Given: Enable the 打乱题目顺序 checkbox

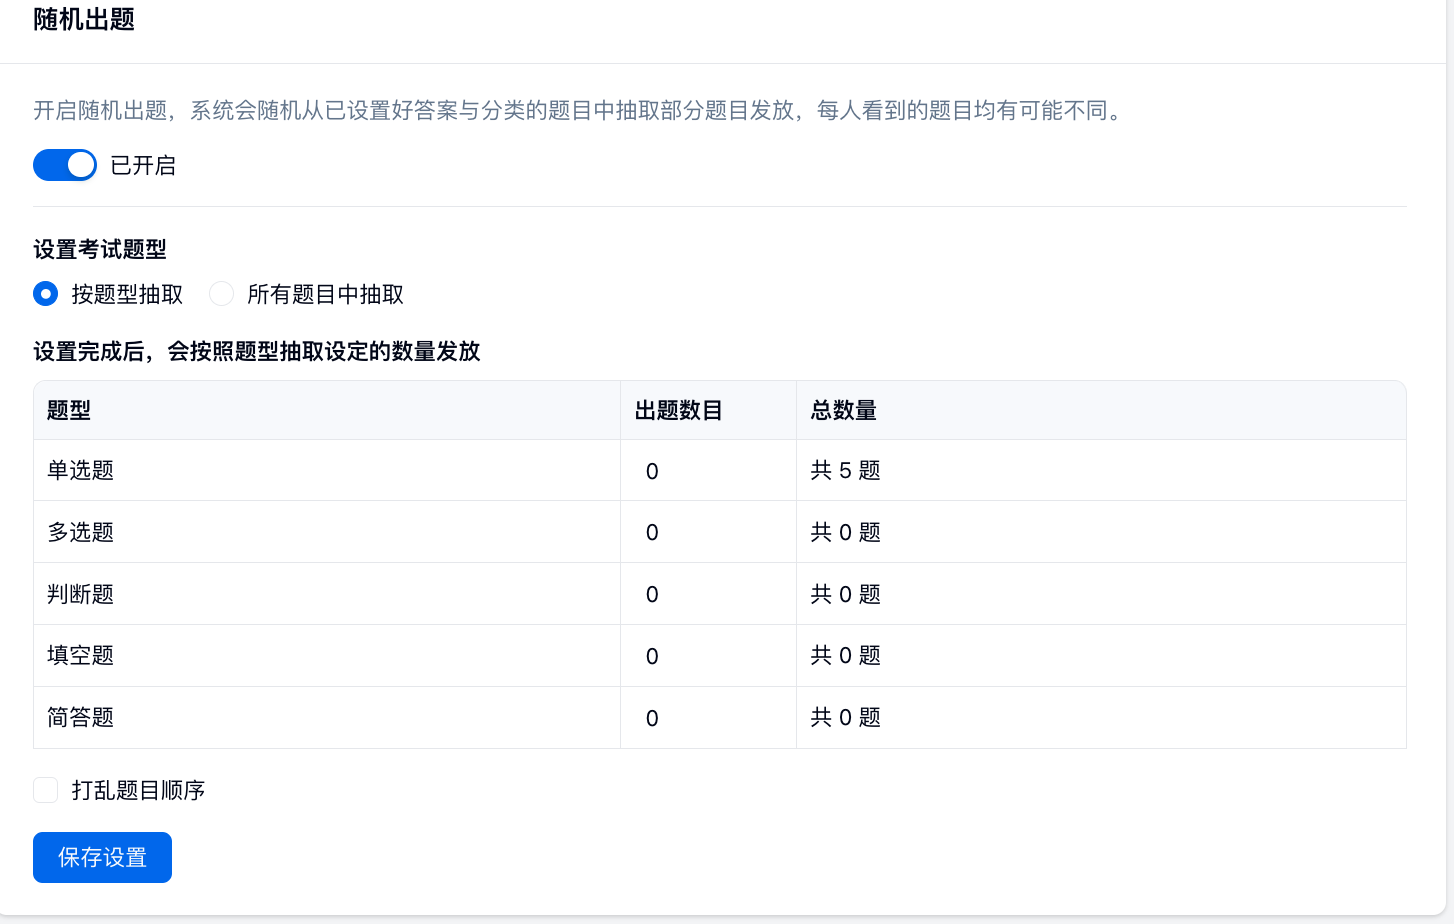Looking at the screenshot, I should coord(46,790).
